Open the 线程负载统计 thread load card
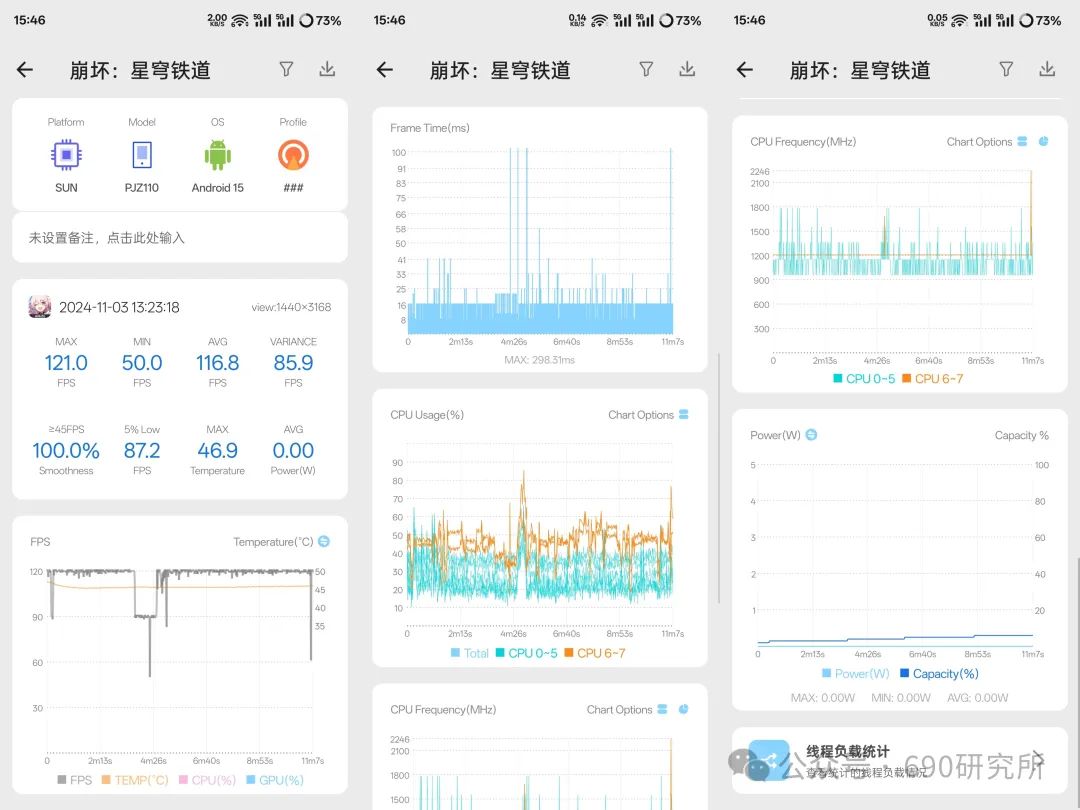 tap(900, 760)
